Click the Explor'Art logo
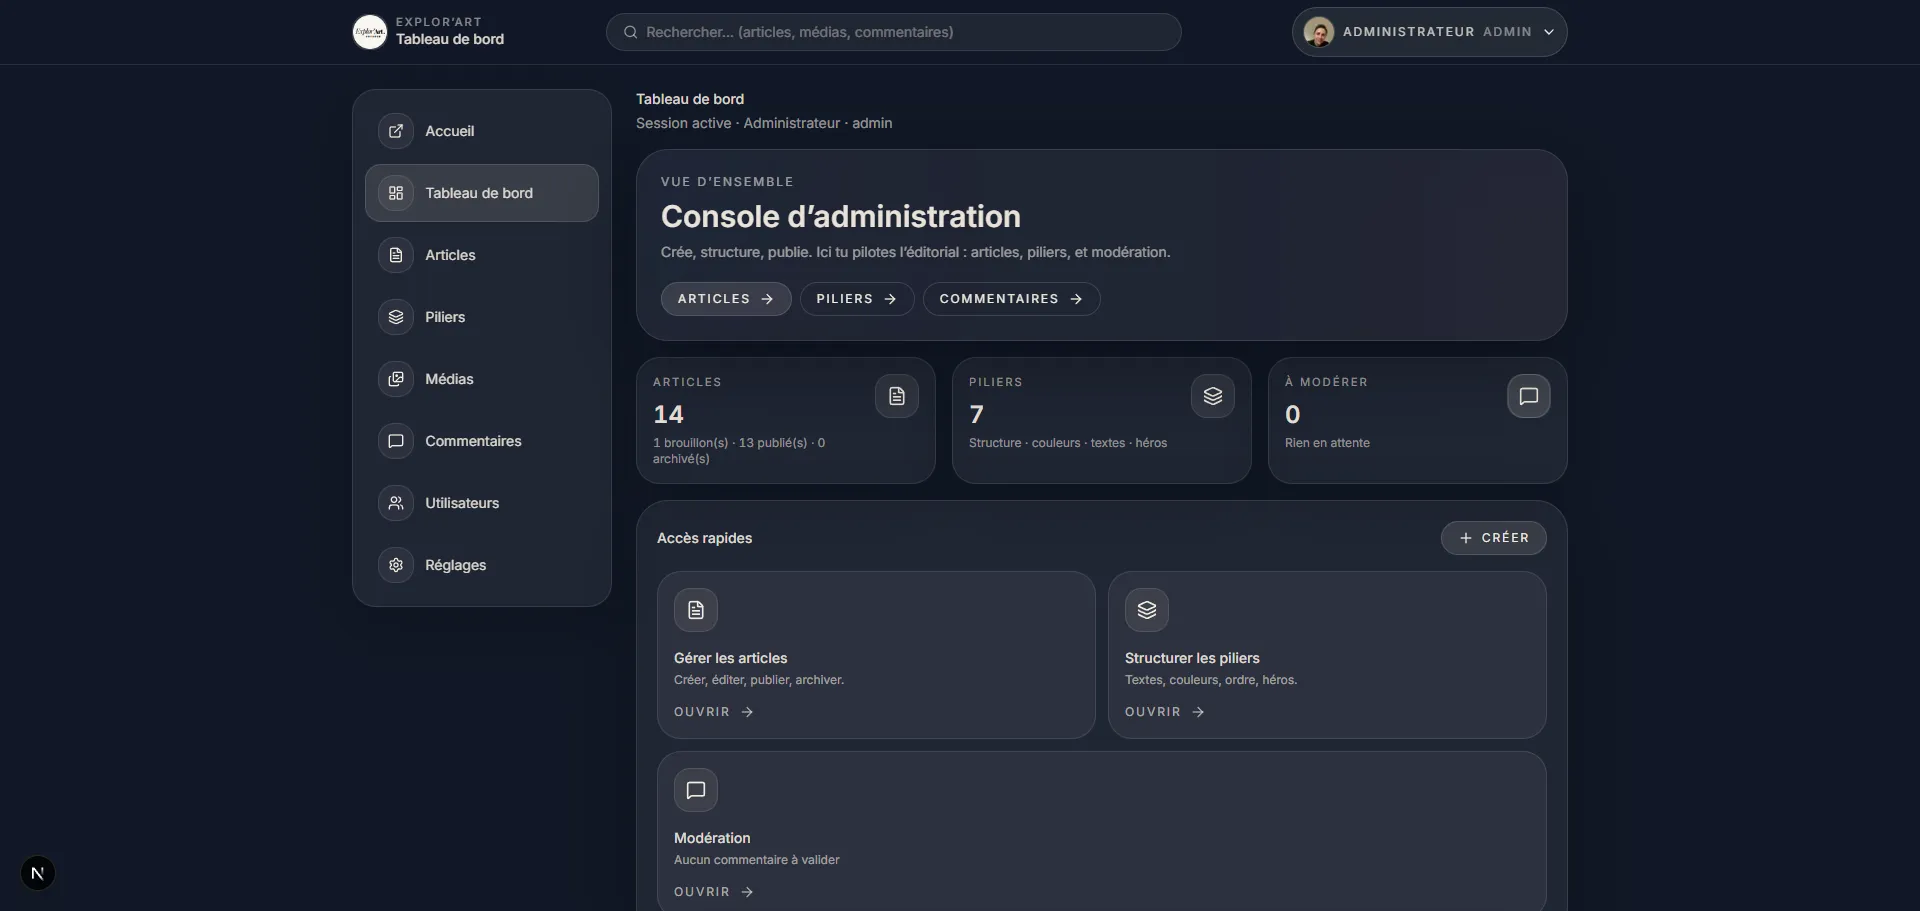Screen dimensions: 1920x911 coord(369,31)
